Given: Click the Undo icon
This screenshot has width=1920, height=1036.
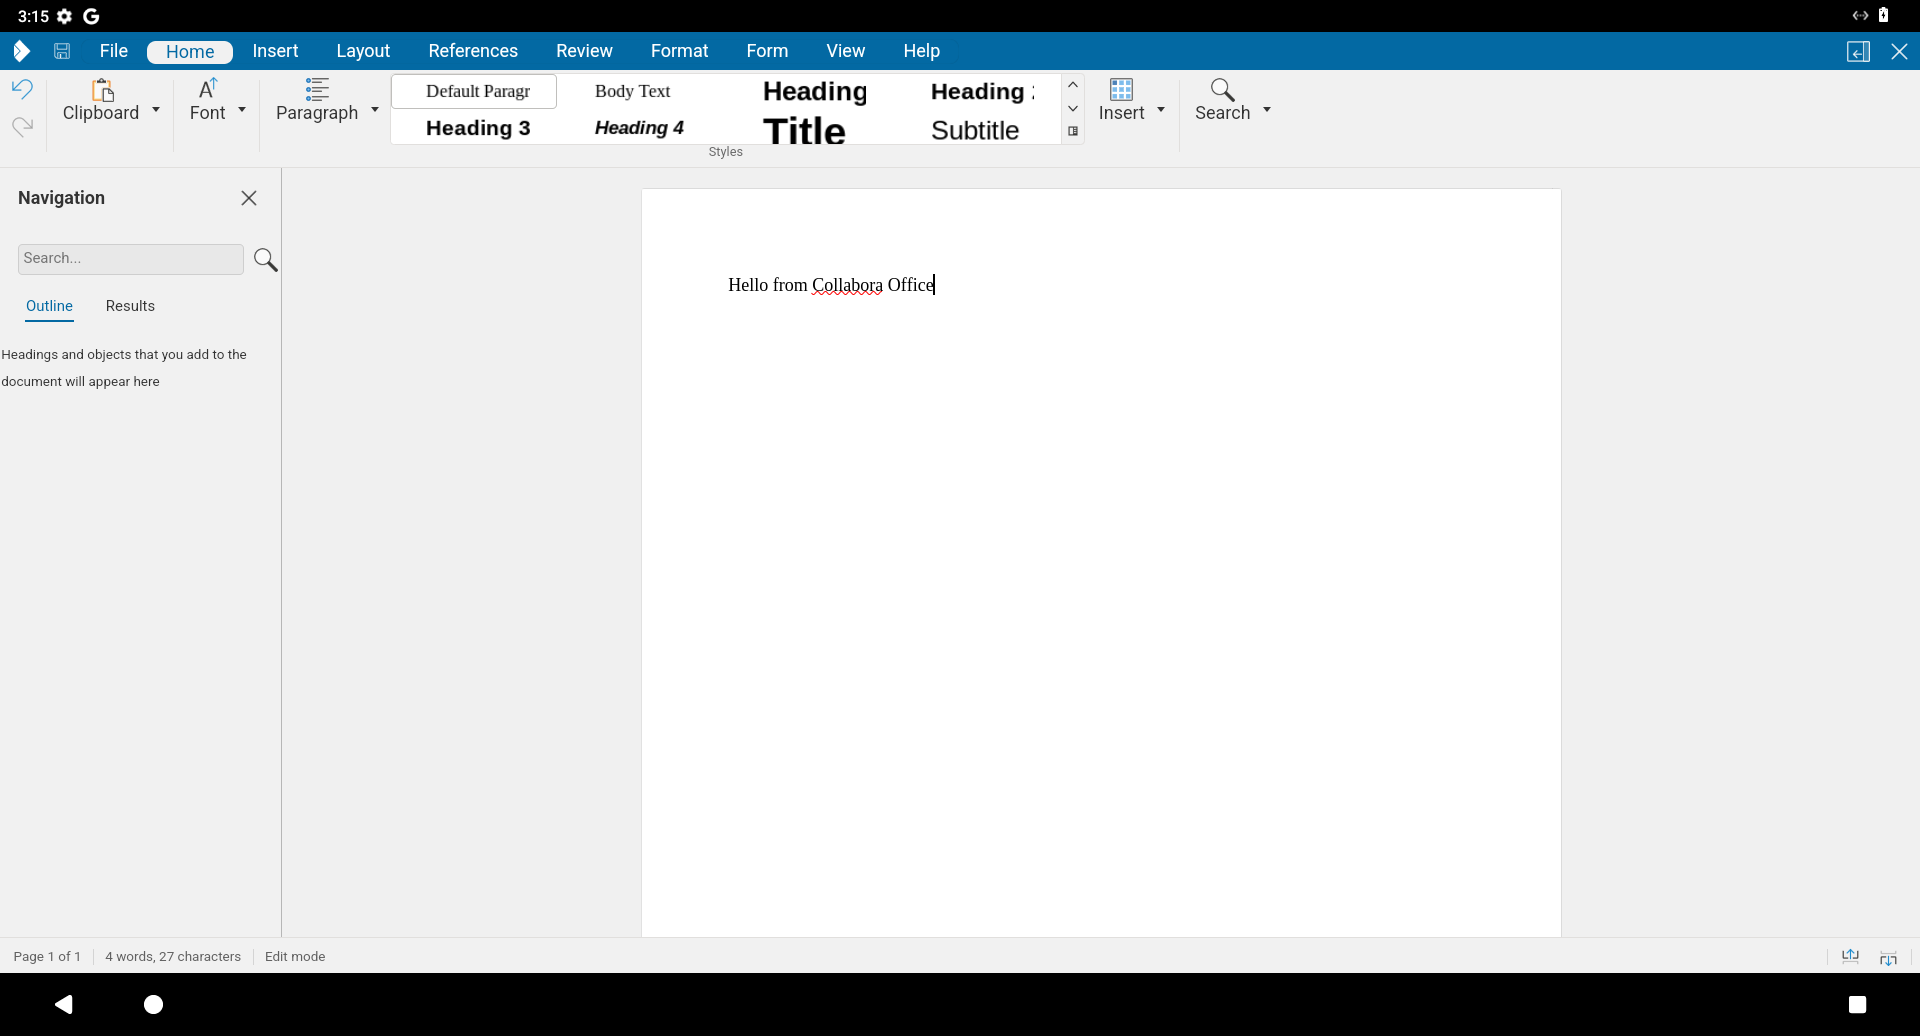Looking at the screenshot, I should 22,89.
